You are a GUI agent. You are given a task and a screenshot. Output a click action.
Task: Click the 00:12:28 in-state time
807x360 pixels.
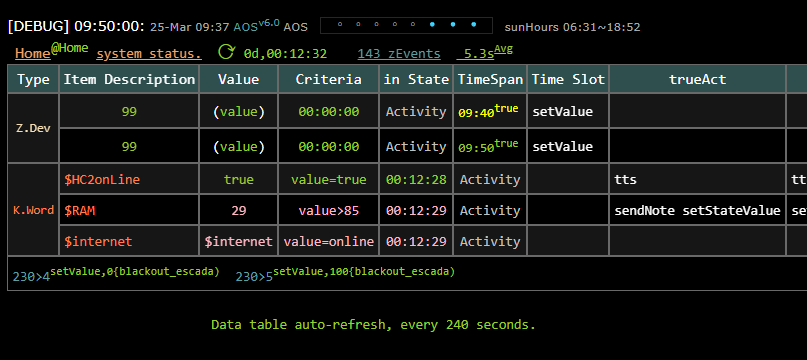[416, 179]
